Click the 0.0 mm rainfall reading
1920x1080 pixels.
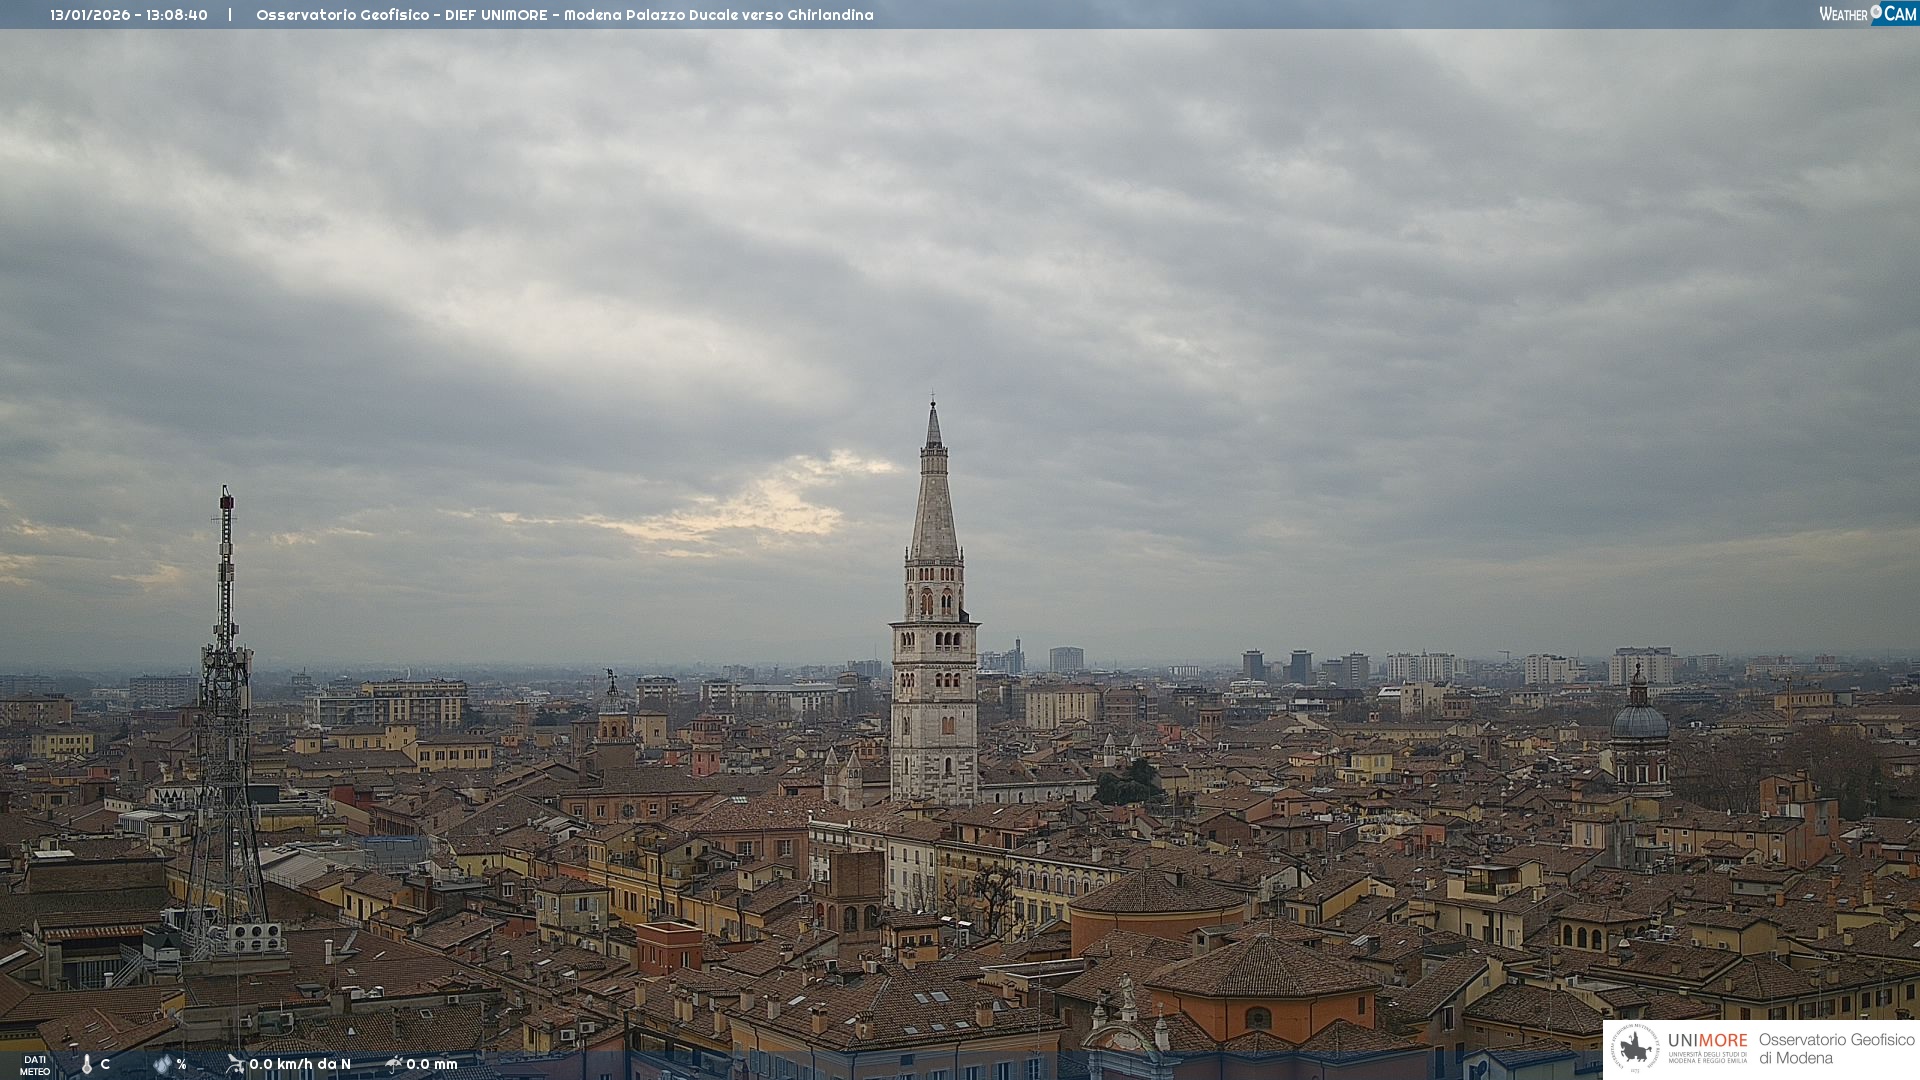click(432, 1064)
